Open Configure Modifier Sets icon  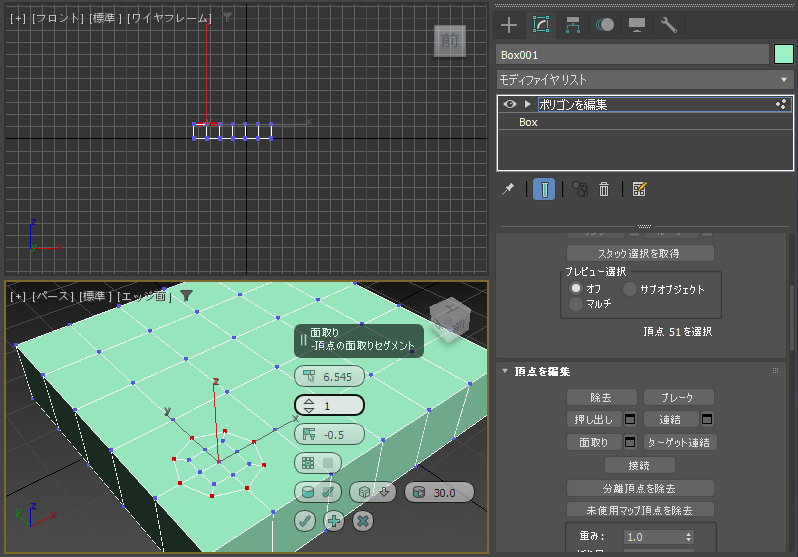tap(639, 189)
